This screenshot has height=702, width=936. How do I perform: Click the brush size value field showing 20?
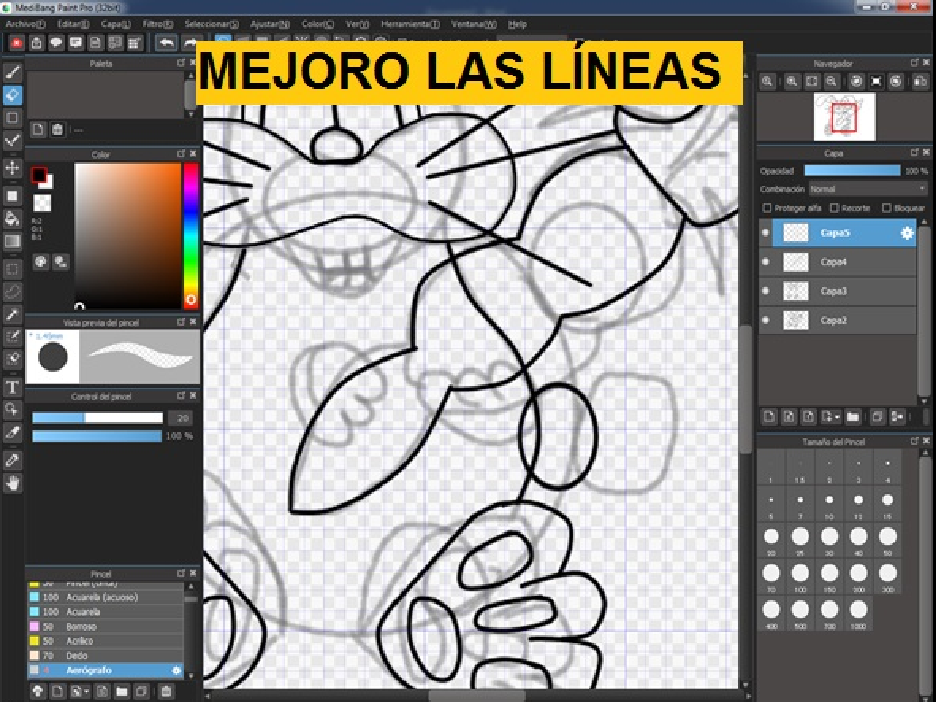[181, 418]
